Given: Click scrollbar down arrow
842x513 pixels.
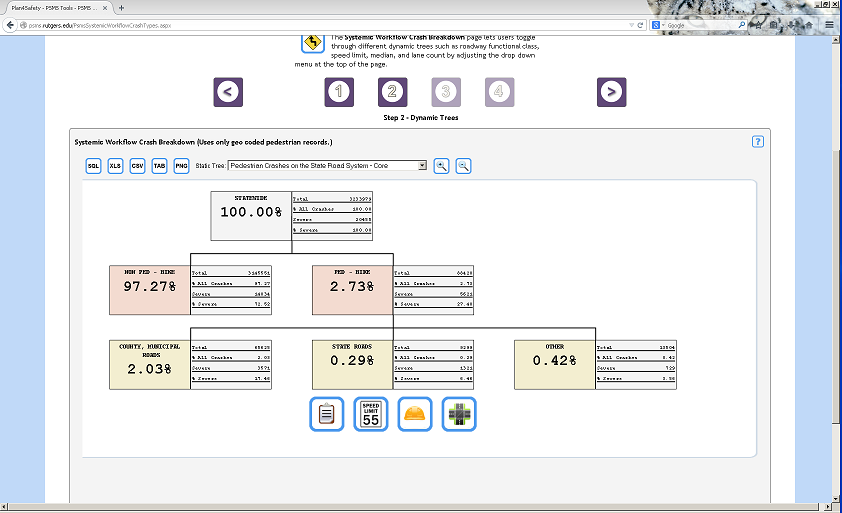Looking at the screenshot, I should pyautogui.click(x=837, y=498).
